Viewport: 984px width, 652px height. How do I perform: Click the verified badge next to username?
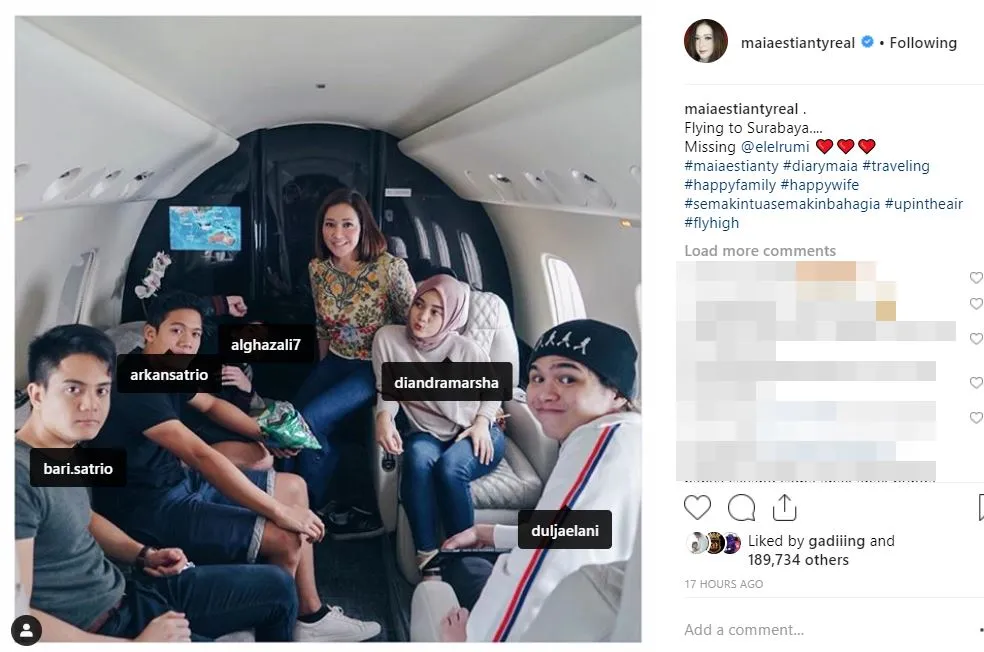867,42
